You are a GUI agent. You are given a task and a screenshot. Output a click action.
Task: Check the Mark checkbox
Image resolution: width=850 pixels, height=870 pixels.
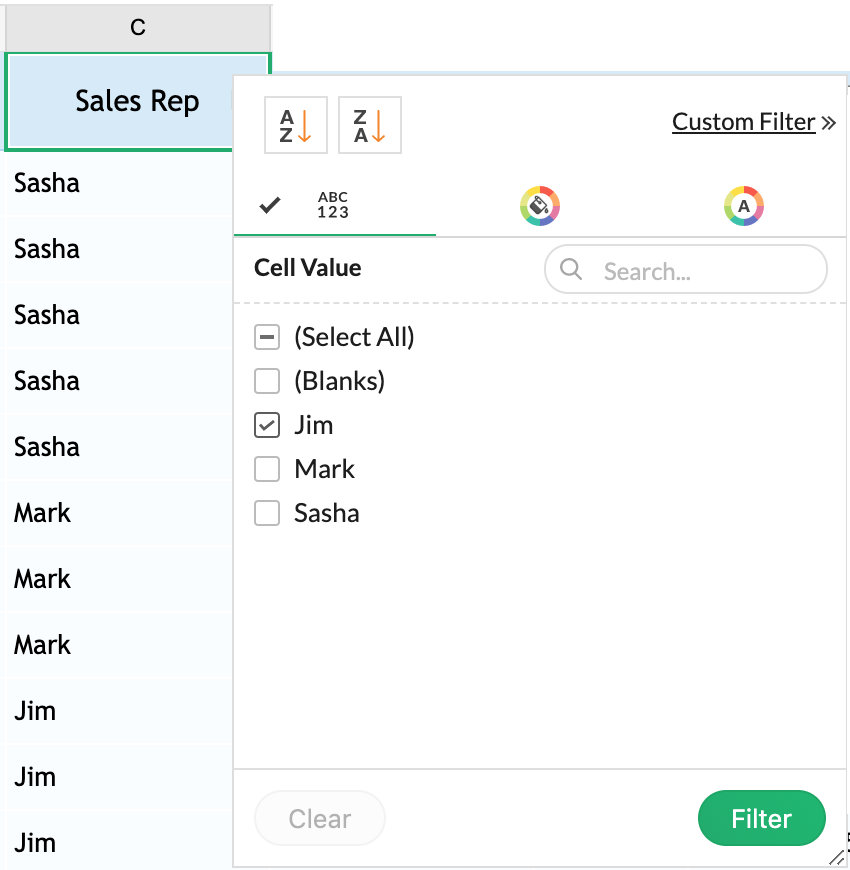(x=267, y=470)
